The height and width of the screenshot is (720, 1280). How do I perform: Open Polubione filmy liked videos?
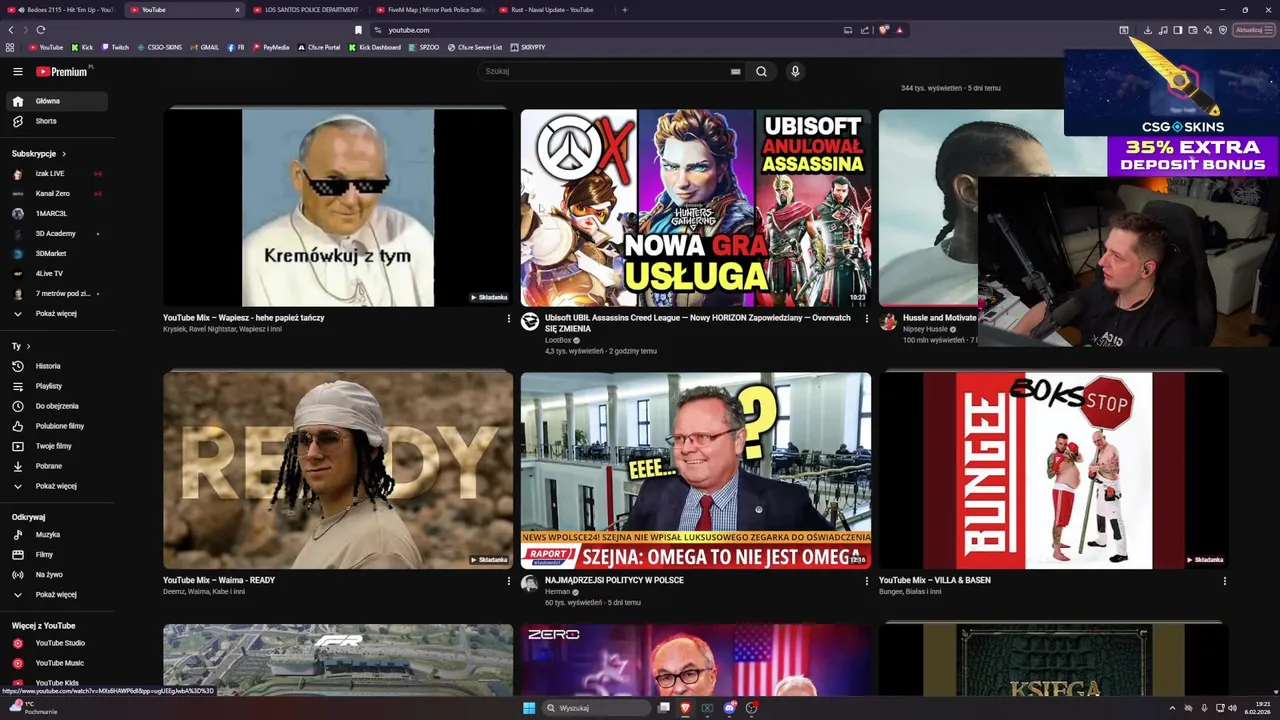coord(57,426)
